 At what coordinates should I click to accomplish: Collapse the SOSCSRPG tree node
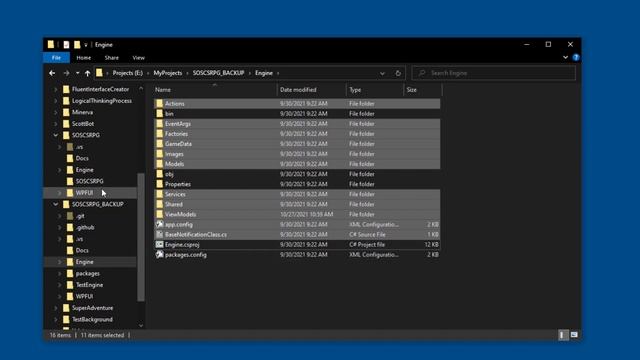[56, 135]
